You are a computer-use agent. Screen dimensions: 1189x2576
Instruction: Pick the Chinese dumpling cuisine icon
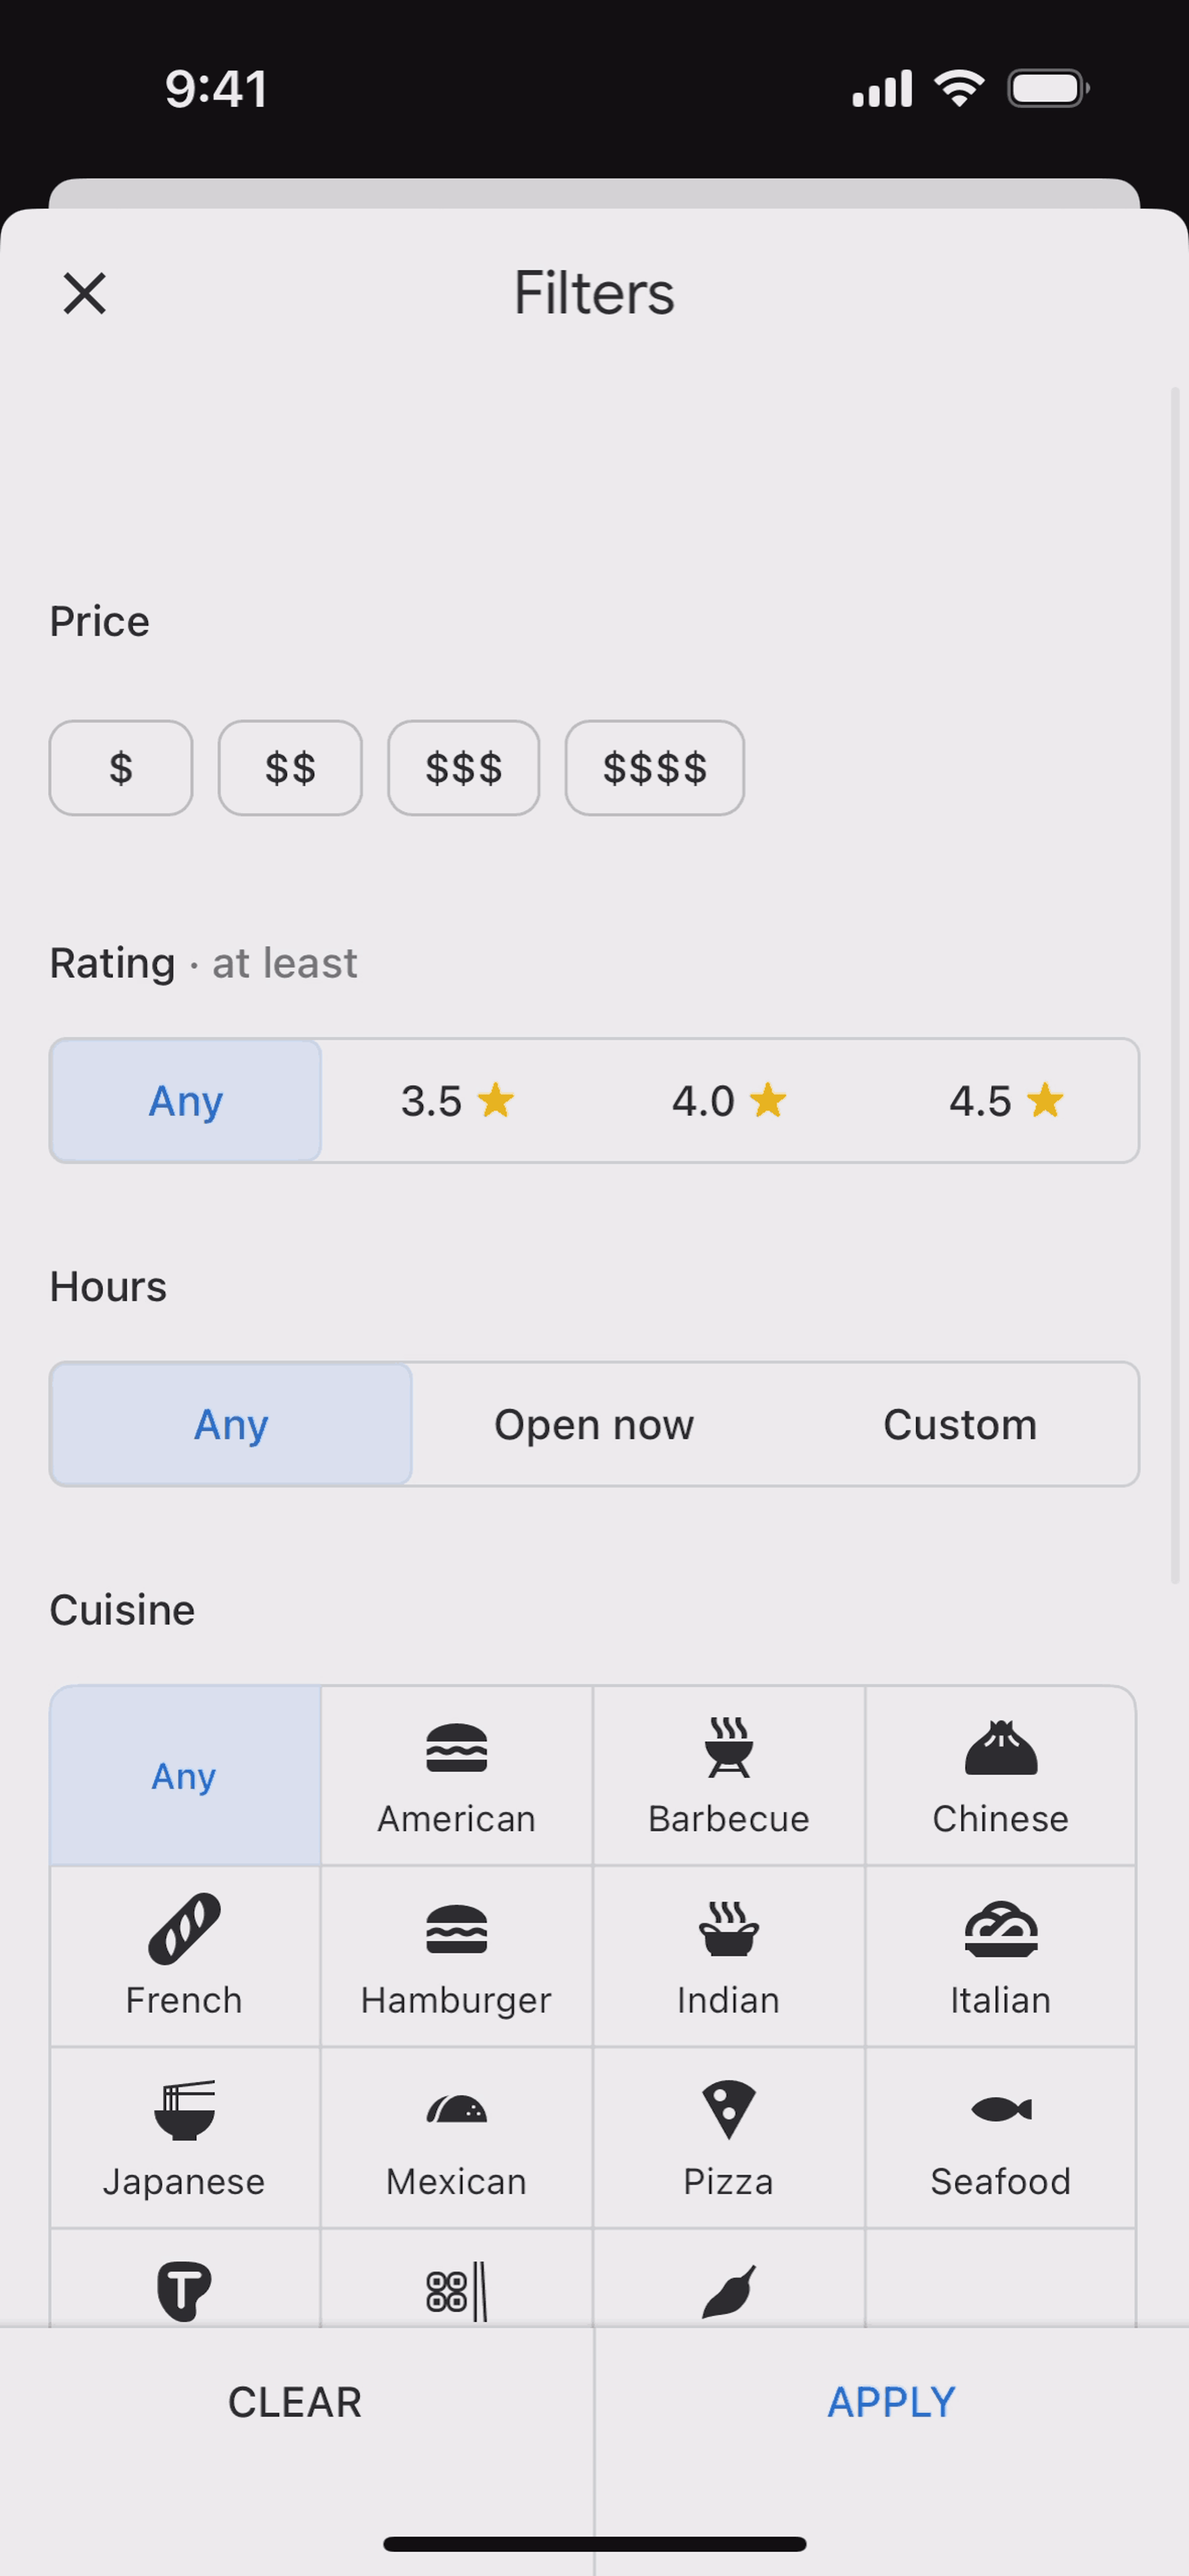[1000, 1747]
